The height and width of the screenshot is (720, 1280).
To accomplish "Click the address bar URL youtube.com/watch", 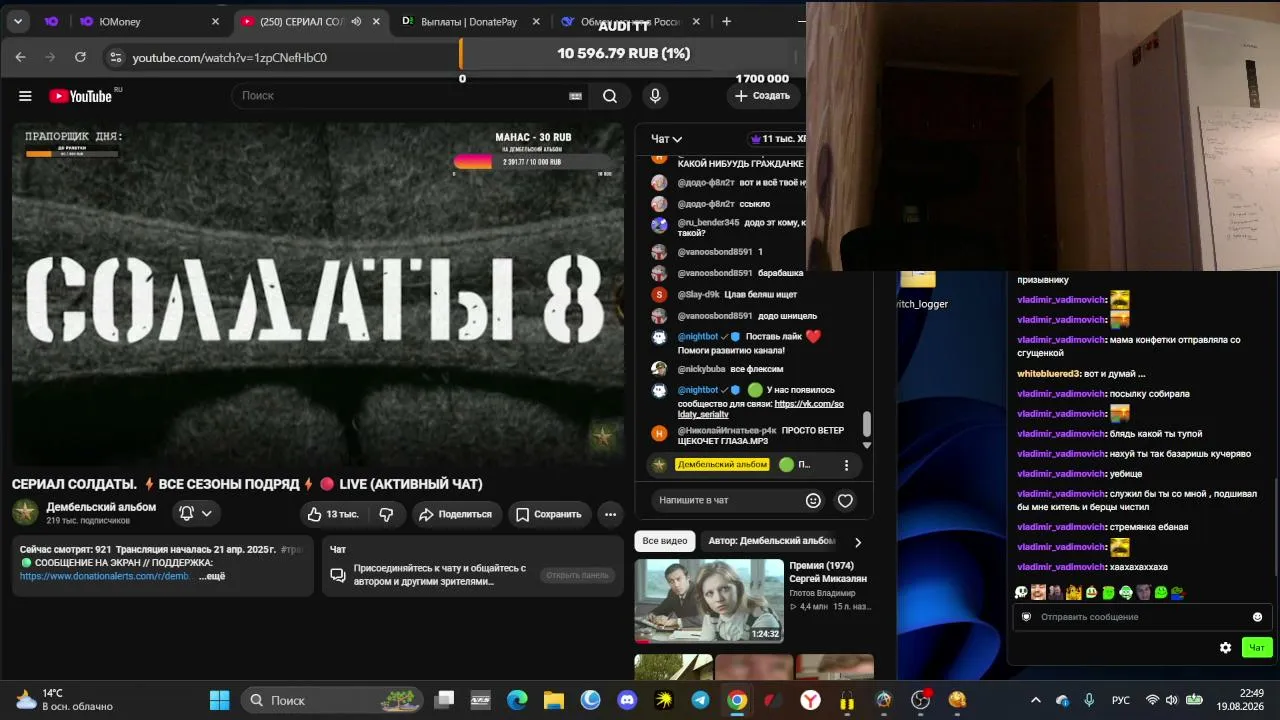I will tap(230, 58).
